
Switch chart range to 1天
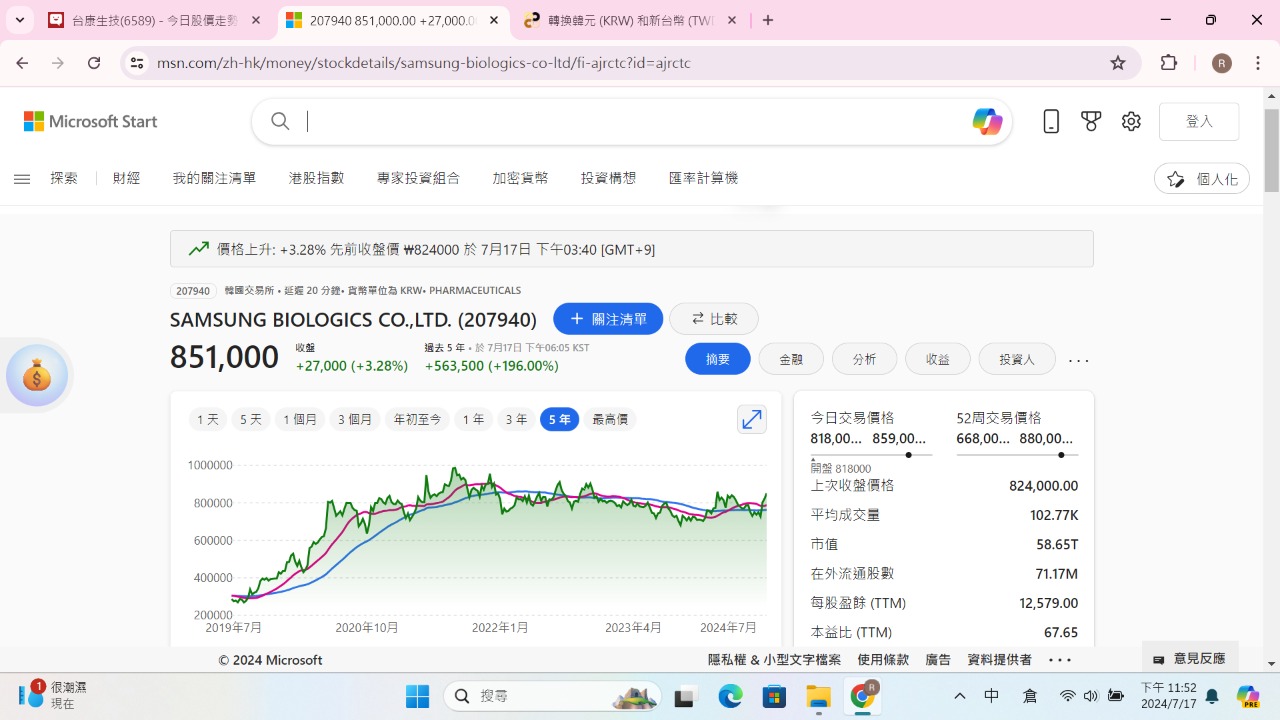tap(207, 419)
